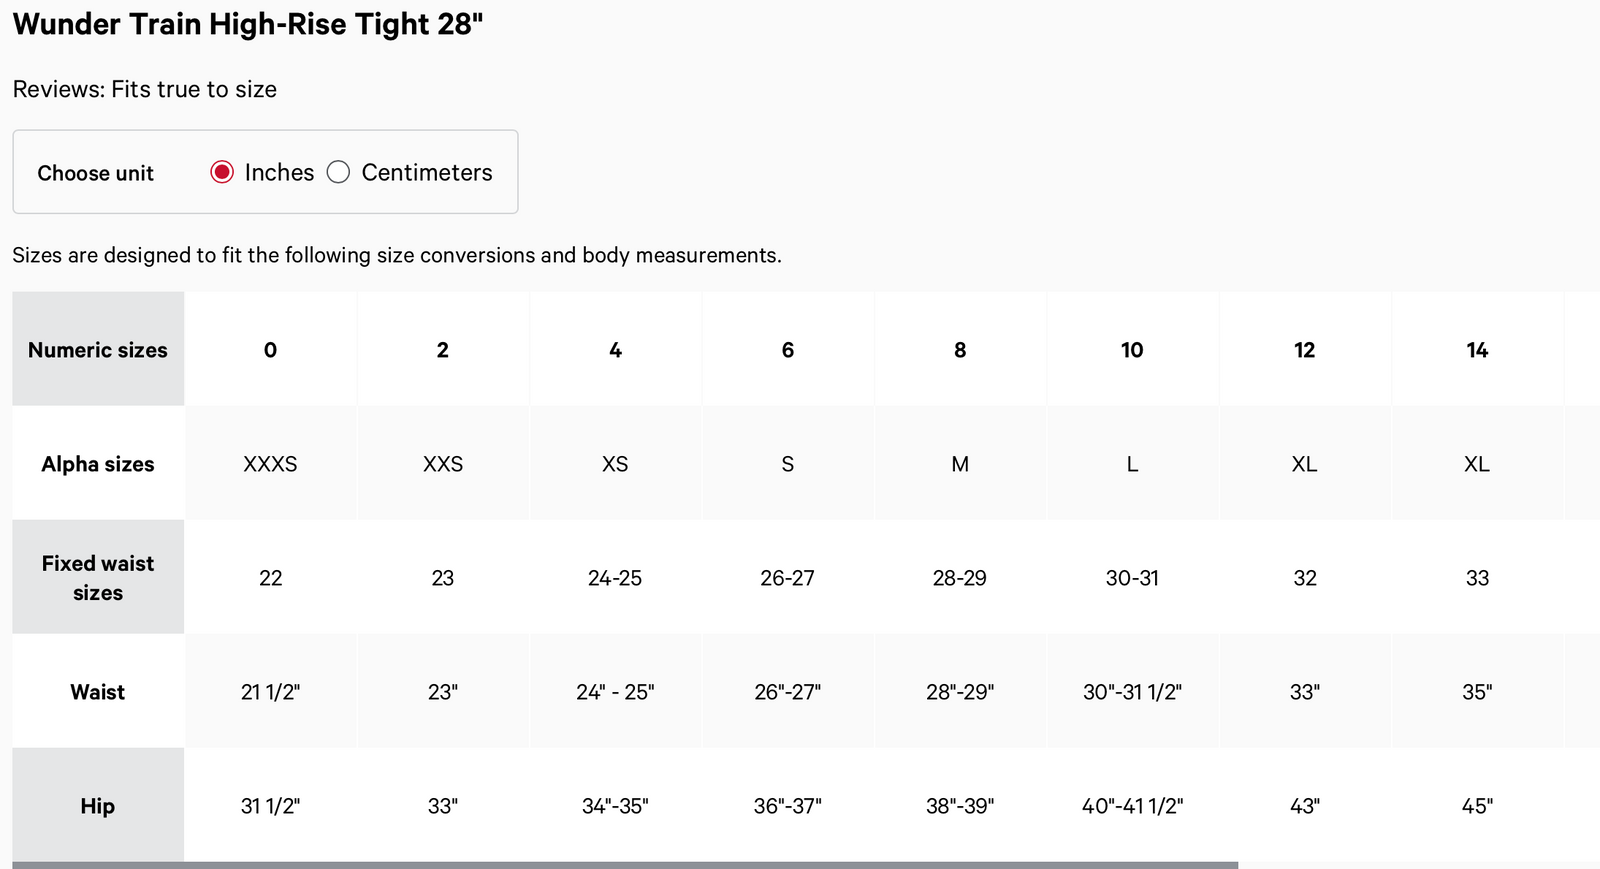Click the "Reviews: Fits true to size" text
Image resolution: width=1600 pixels, height=869 pixels.
[x=145, y=89]
